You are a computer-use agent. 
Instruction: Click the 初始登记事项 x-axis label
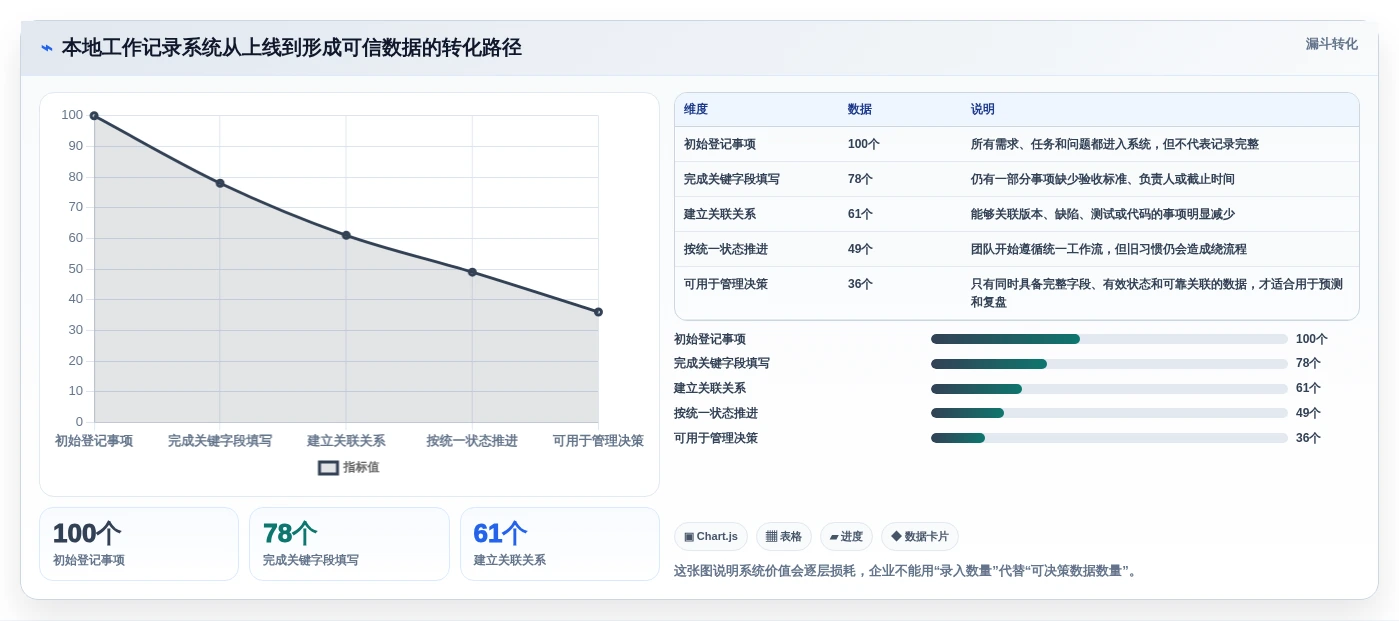click(94, 441)
